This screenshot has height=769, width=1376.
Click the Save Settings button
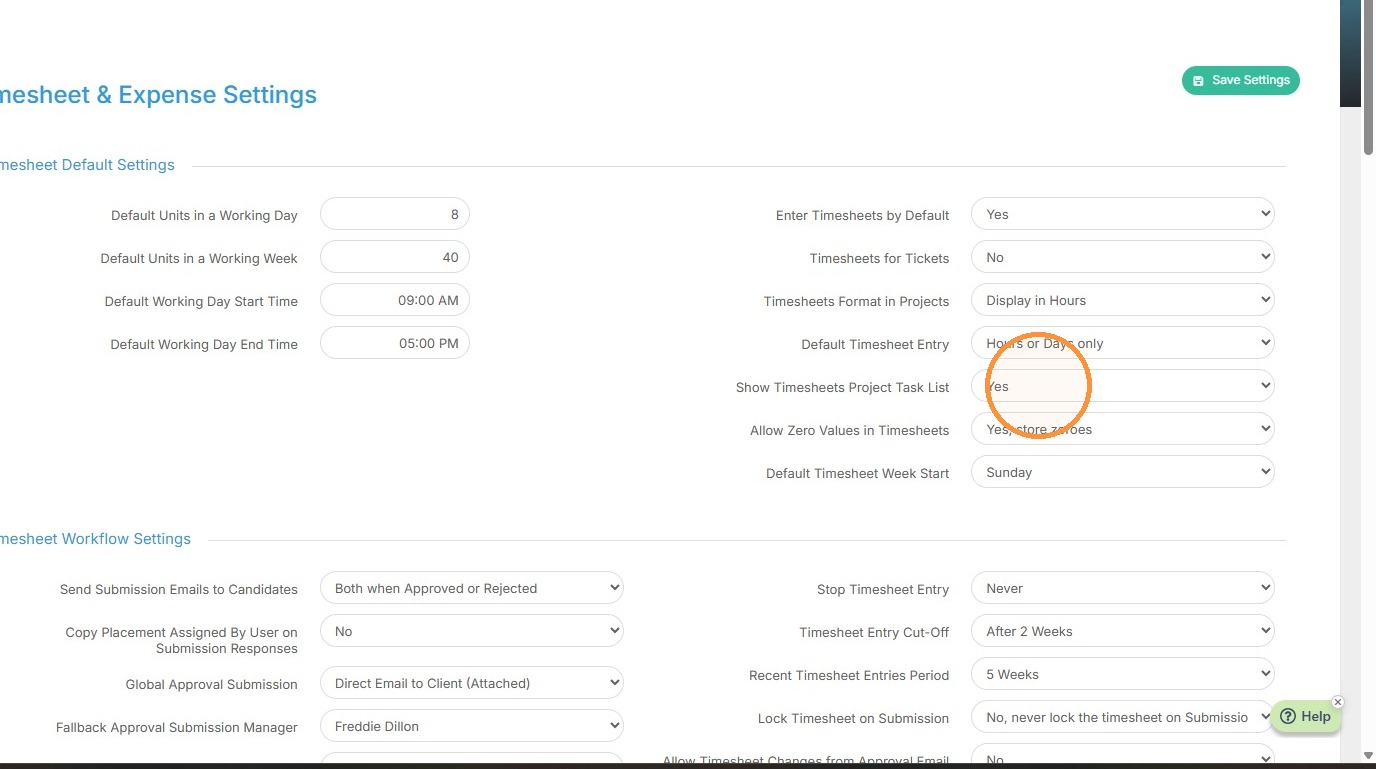point(1240,80)
